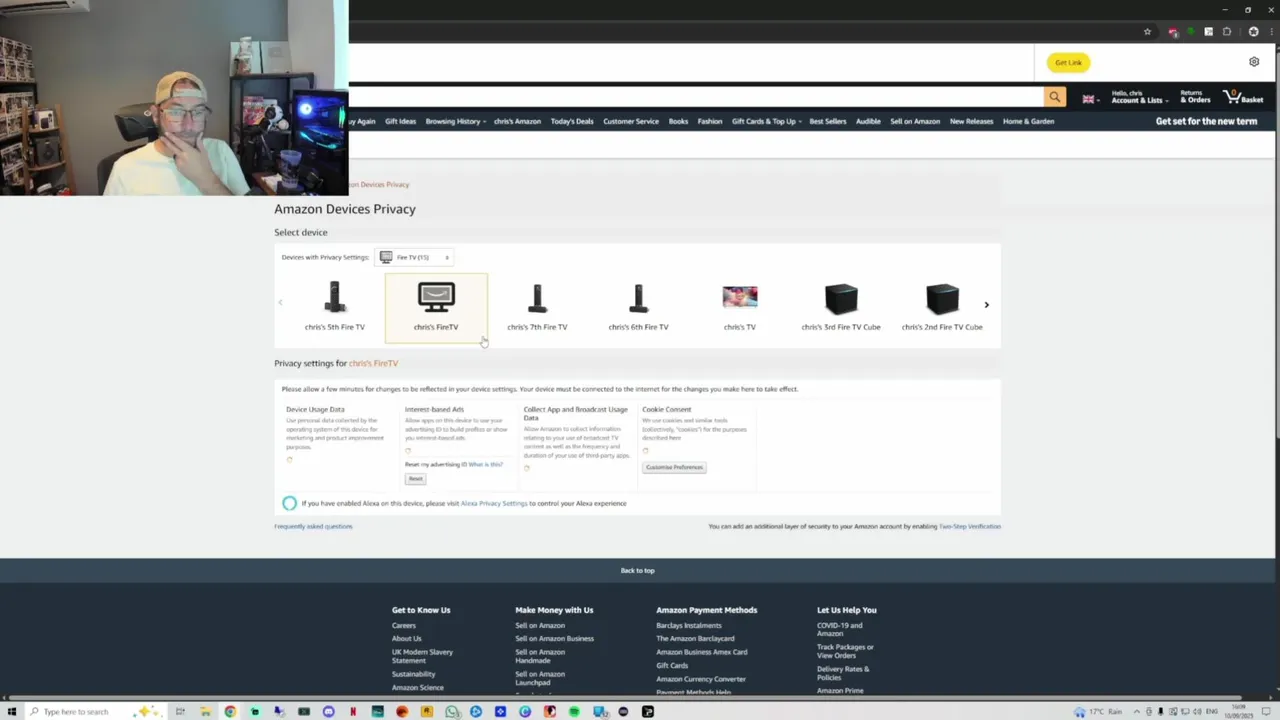Go to Today's Deals
Image resolution: width=1280 pixels, height=720 pixels.
(x=572, y=121)
